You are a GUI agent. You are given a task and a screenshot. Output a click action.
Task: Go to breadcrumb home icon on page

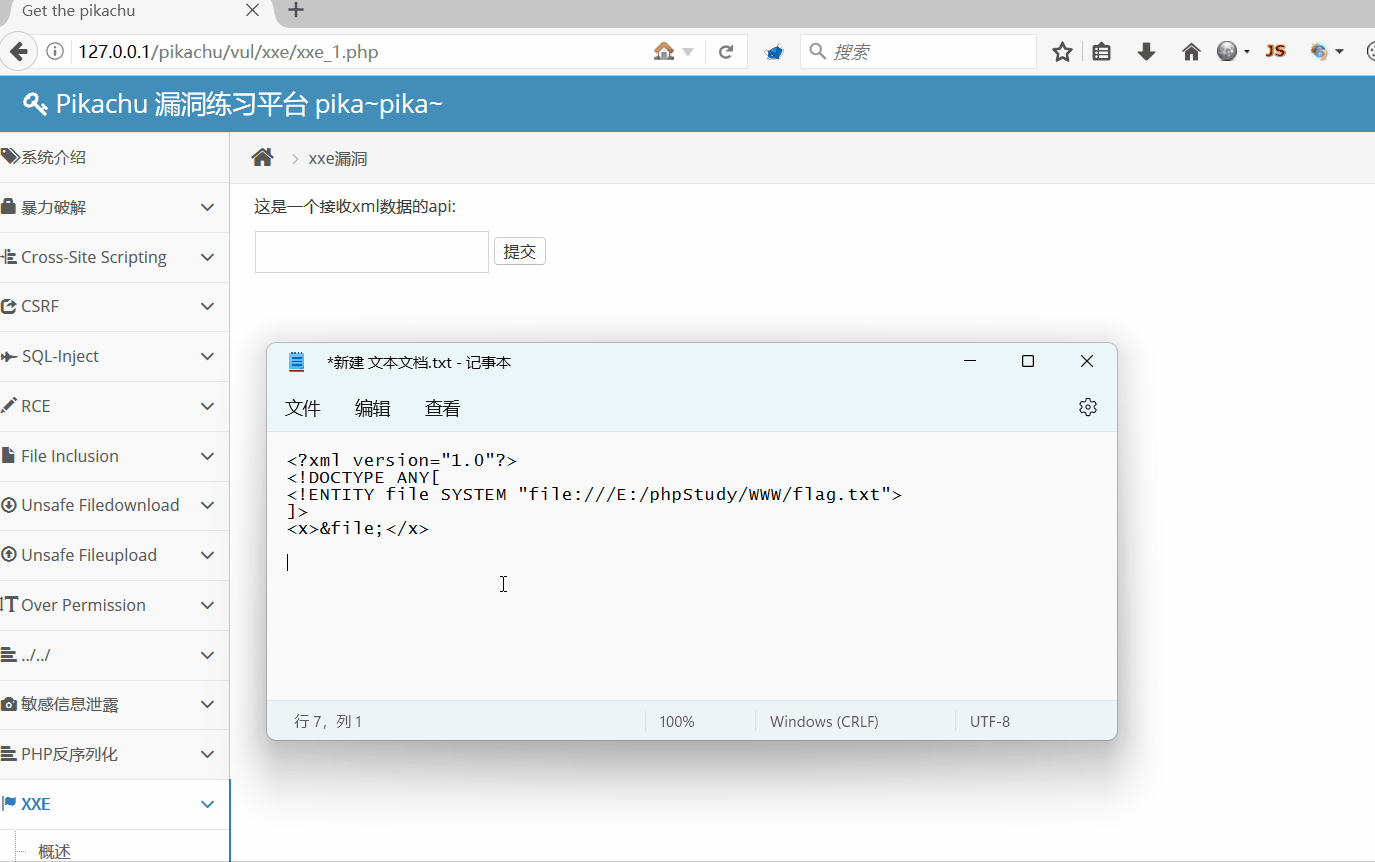[262, 158]
